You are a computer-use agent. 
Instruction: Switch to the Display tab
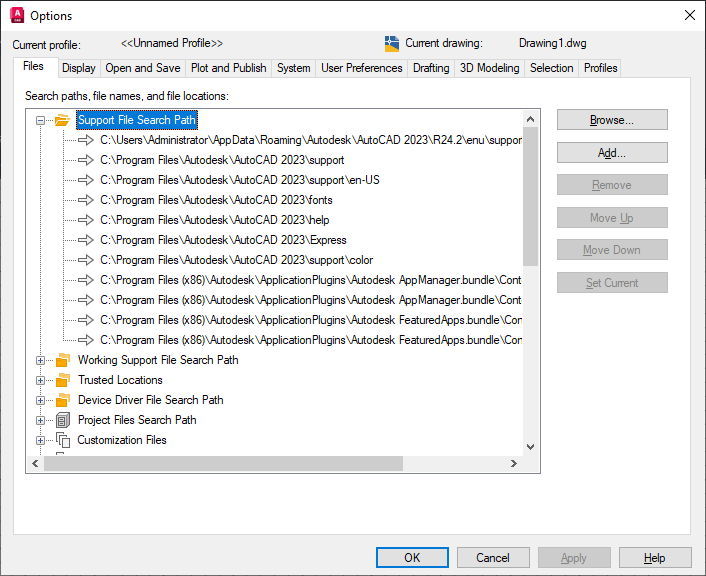pos(79,68)
